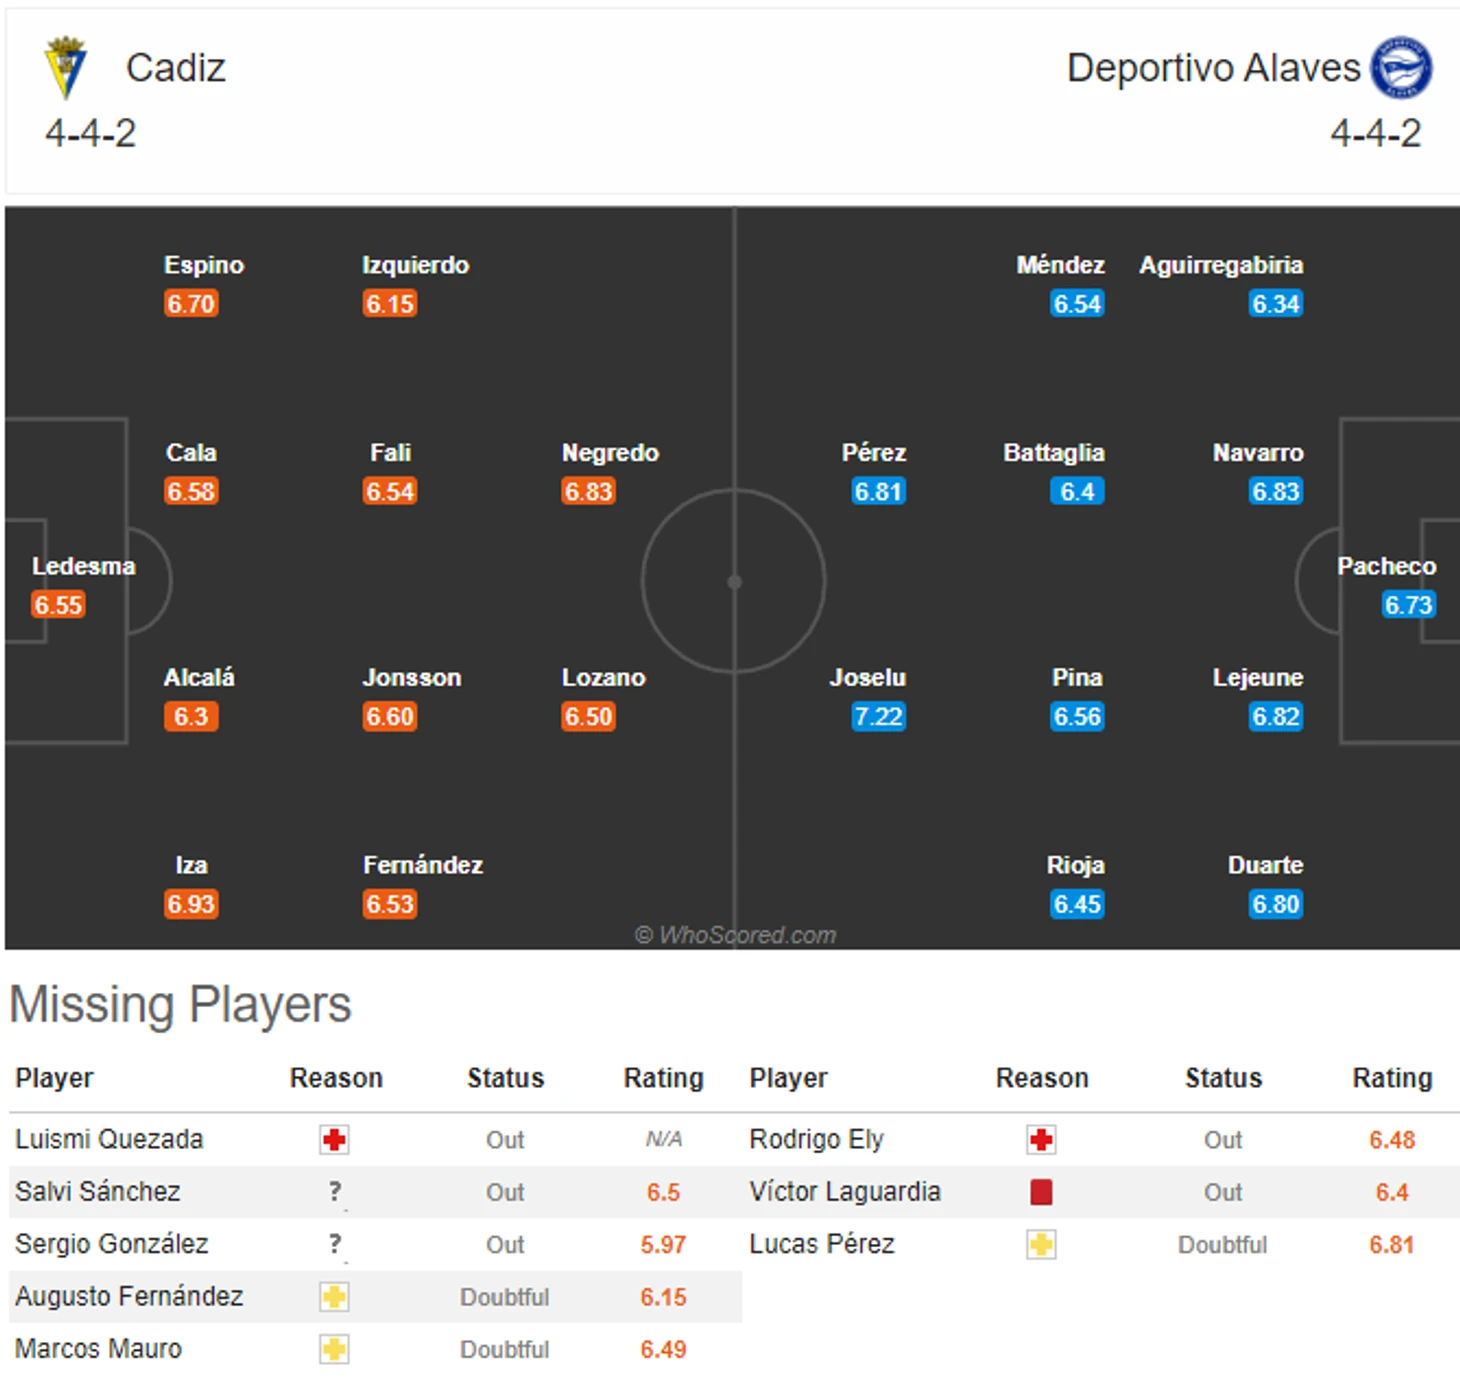This screenshot has height=1381, width=1460.
Task: Click the Cadiz club crest icon
Action: tap(66, 68)
